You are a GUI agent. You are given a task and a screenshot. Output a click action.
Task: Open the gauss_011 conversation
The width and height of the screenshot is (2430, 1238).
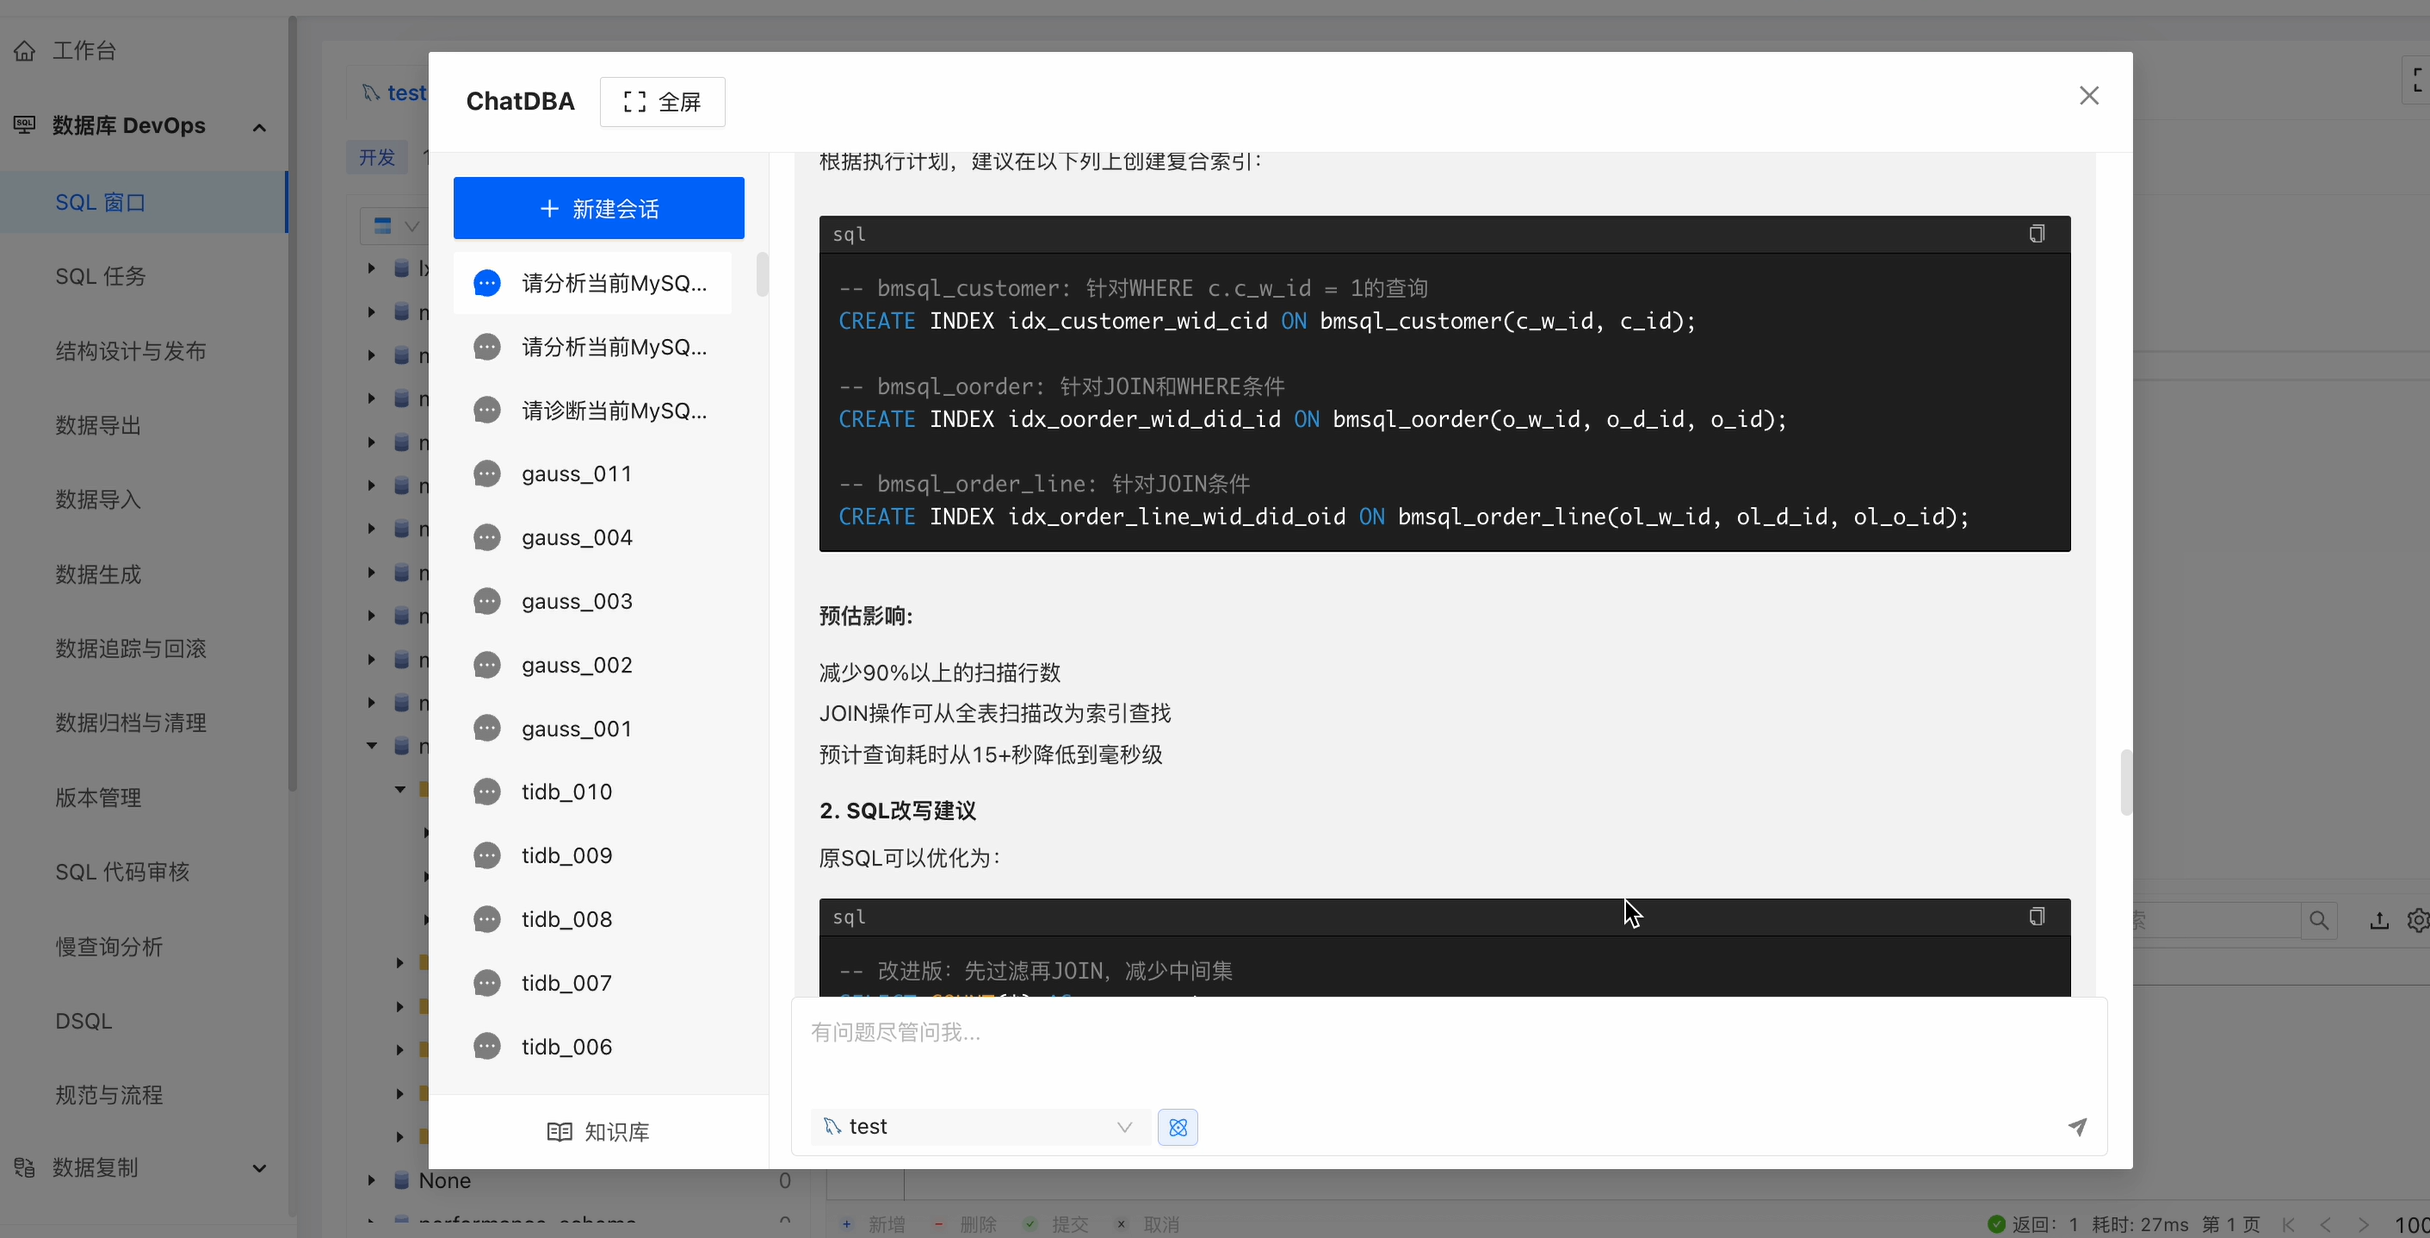coord(592,474)
